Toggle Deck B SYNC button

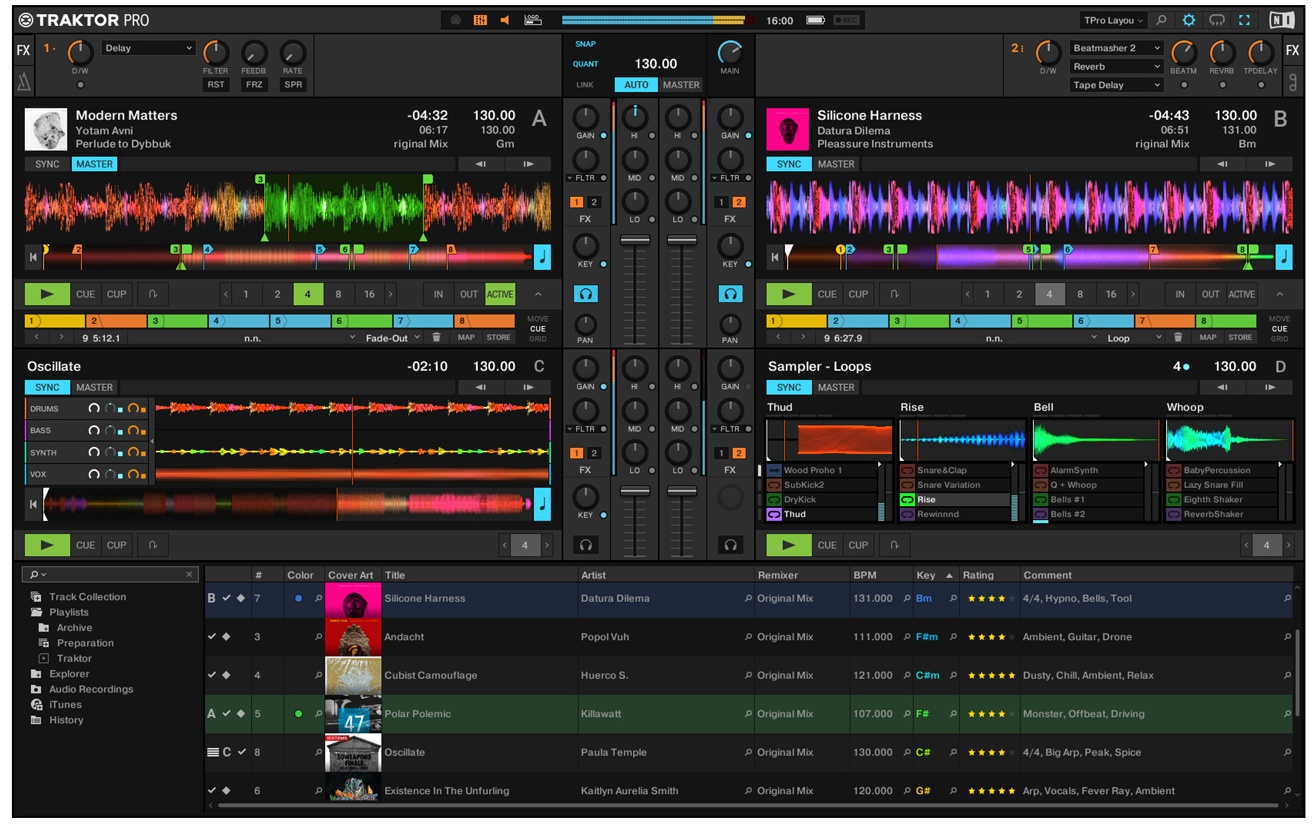(x=789, y=164)
